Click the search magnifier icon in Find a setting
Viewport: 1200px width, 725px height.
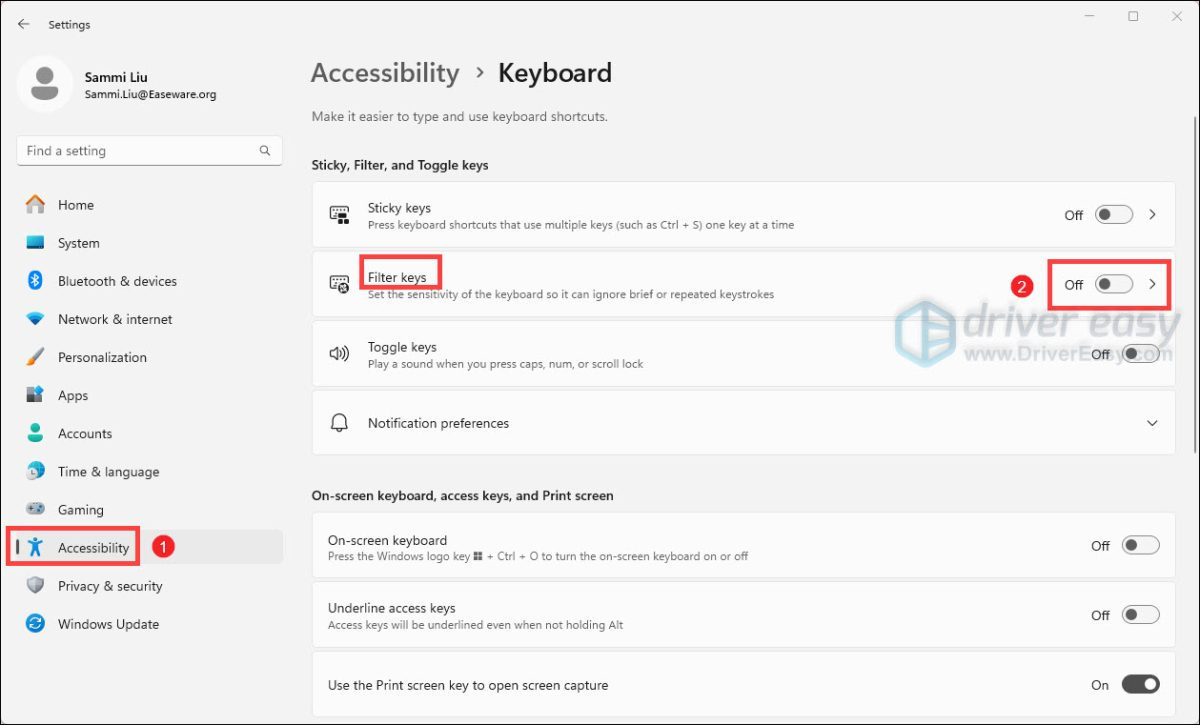tap(265, 151)
